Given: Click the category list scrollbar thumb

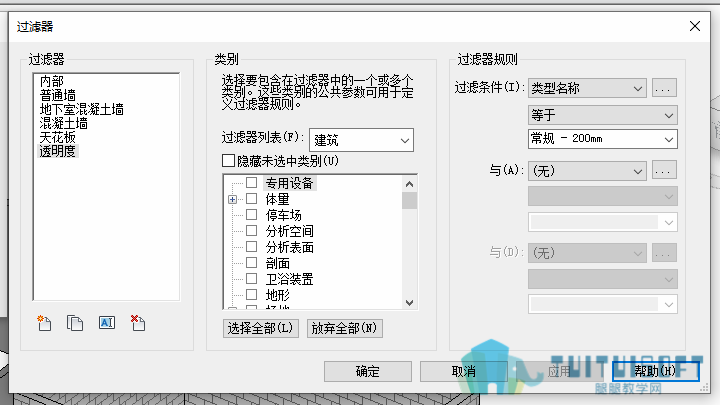Looking at the screenshot, I should (x=409, y=201).
